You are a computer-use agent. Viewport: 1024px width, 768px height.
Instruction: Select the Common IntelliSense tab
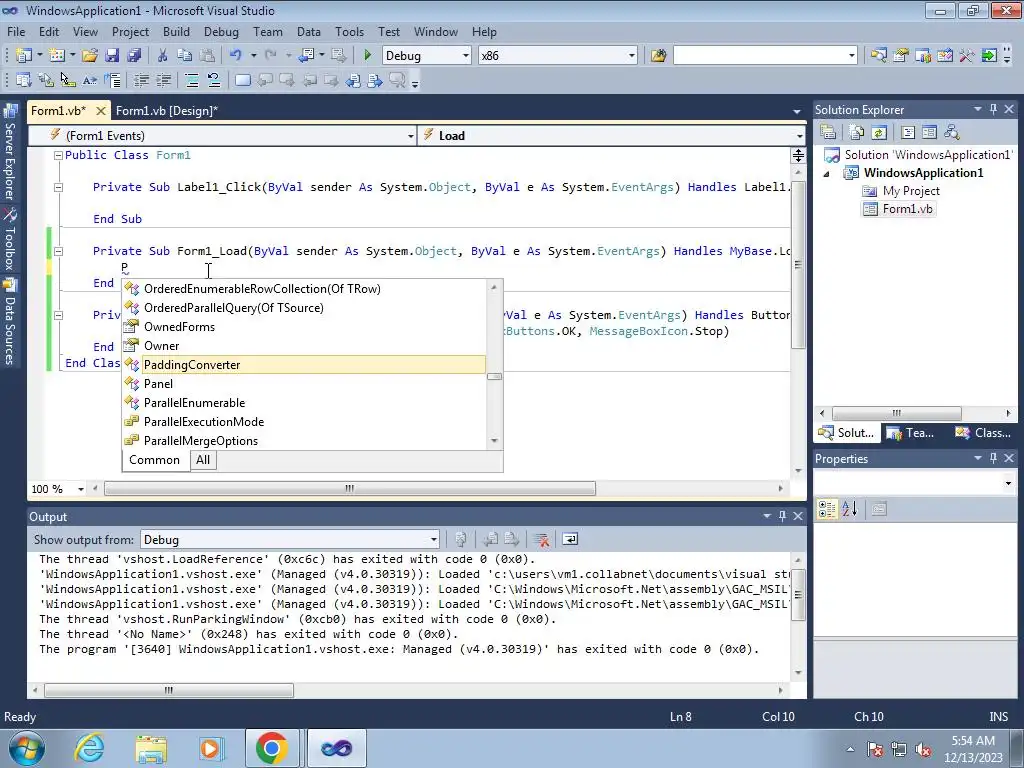tap(154, 460)
